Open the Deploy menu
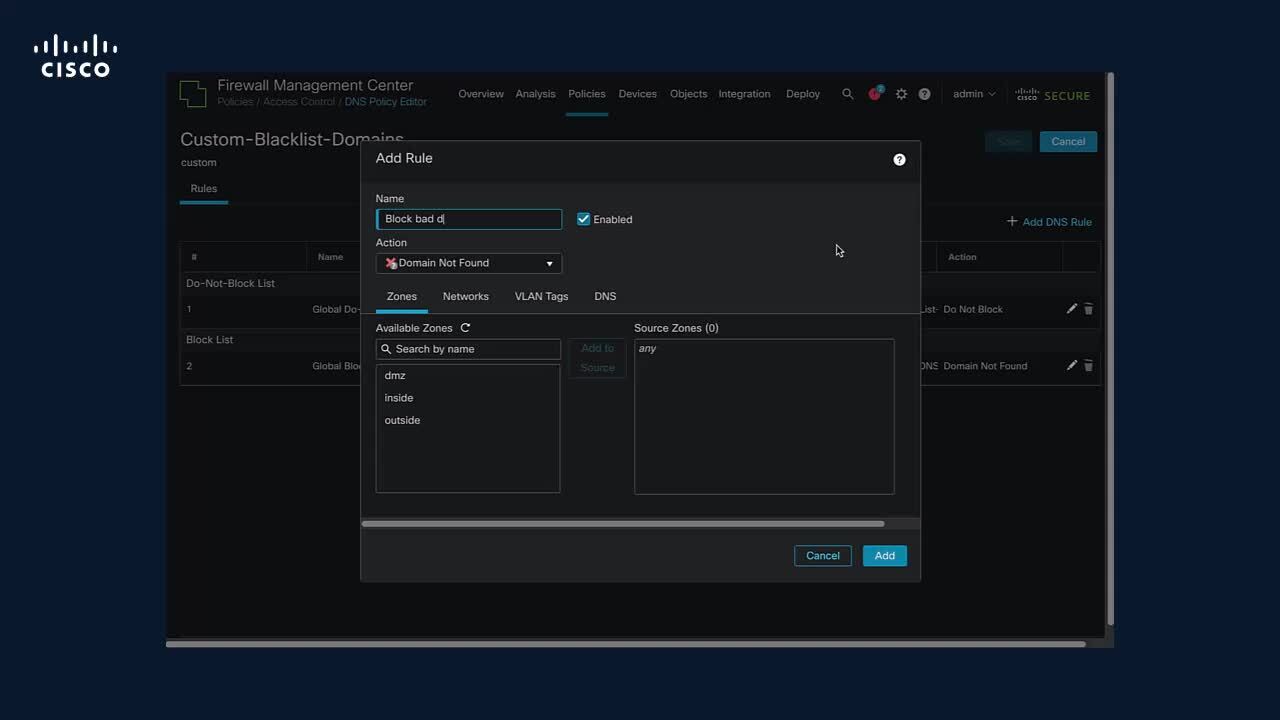 point(803,94)
